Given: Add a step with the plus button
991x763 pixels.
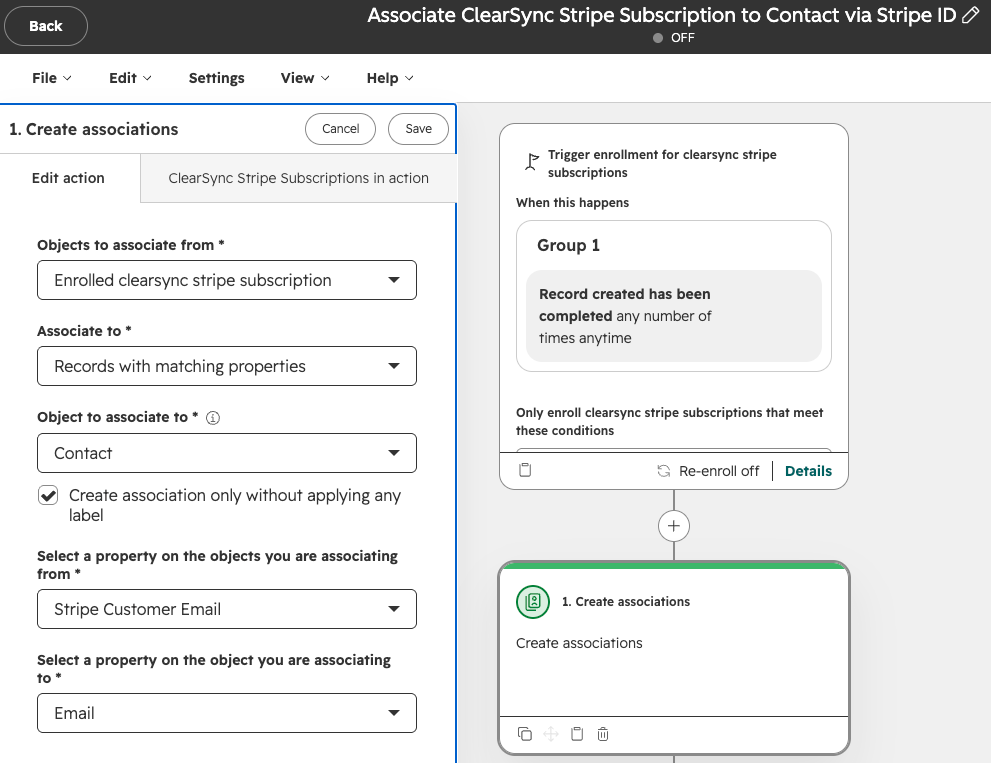Looking at the screenshot, I should (x=674, y=526).
